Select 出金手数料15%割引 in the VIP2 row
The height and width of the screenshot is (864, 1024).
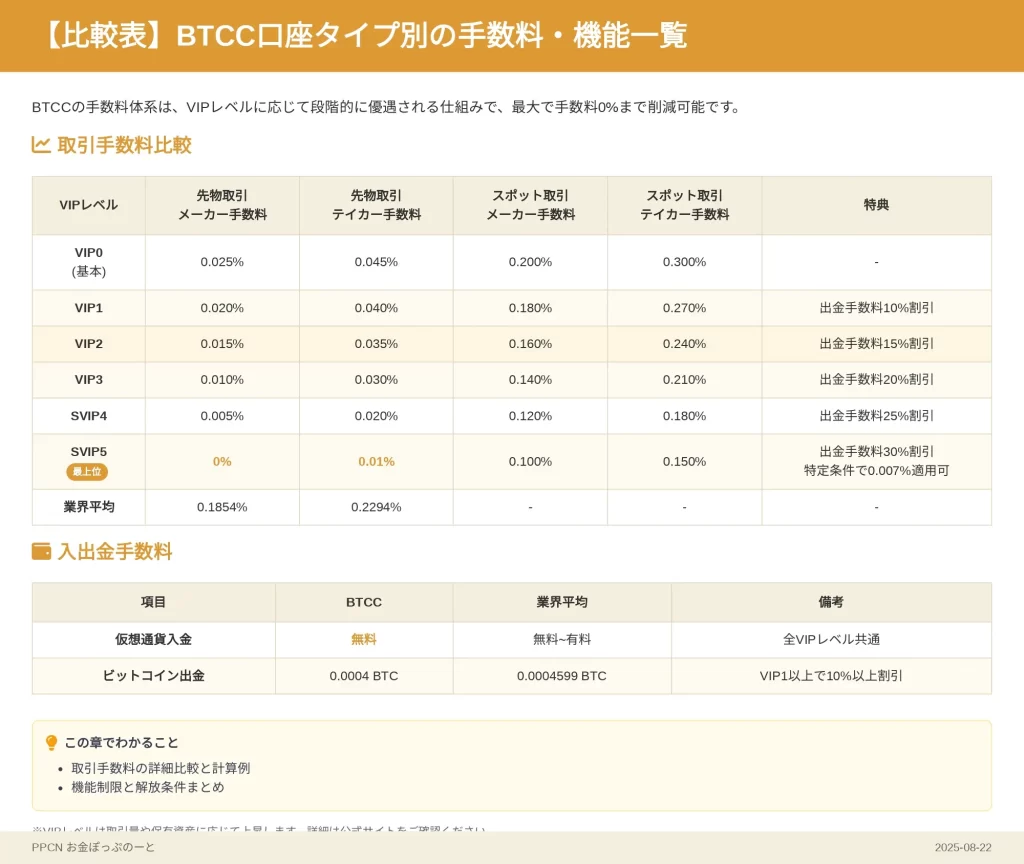pyautogui.click(x=876, y=344)
